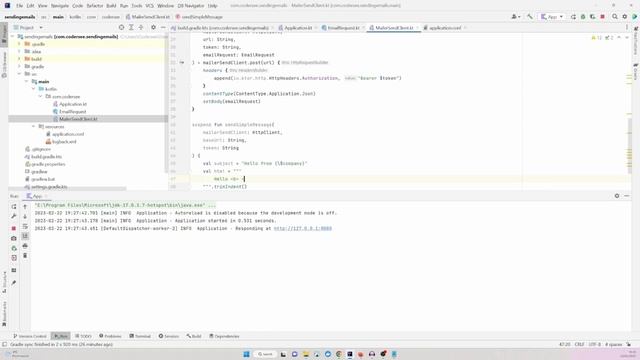This screenshot has width=640, height=360.
Task: Toggle scroll to end in Run console
Action: [25, 236]
